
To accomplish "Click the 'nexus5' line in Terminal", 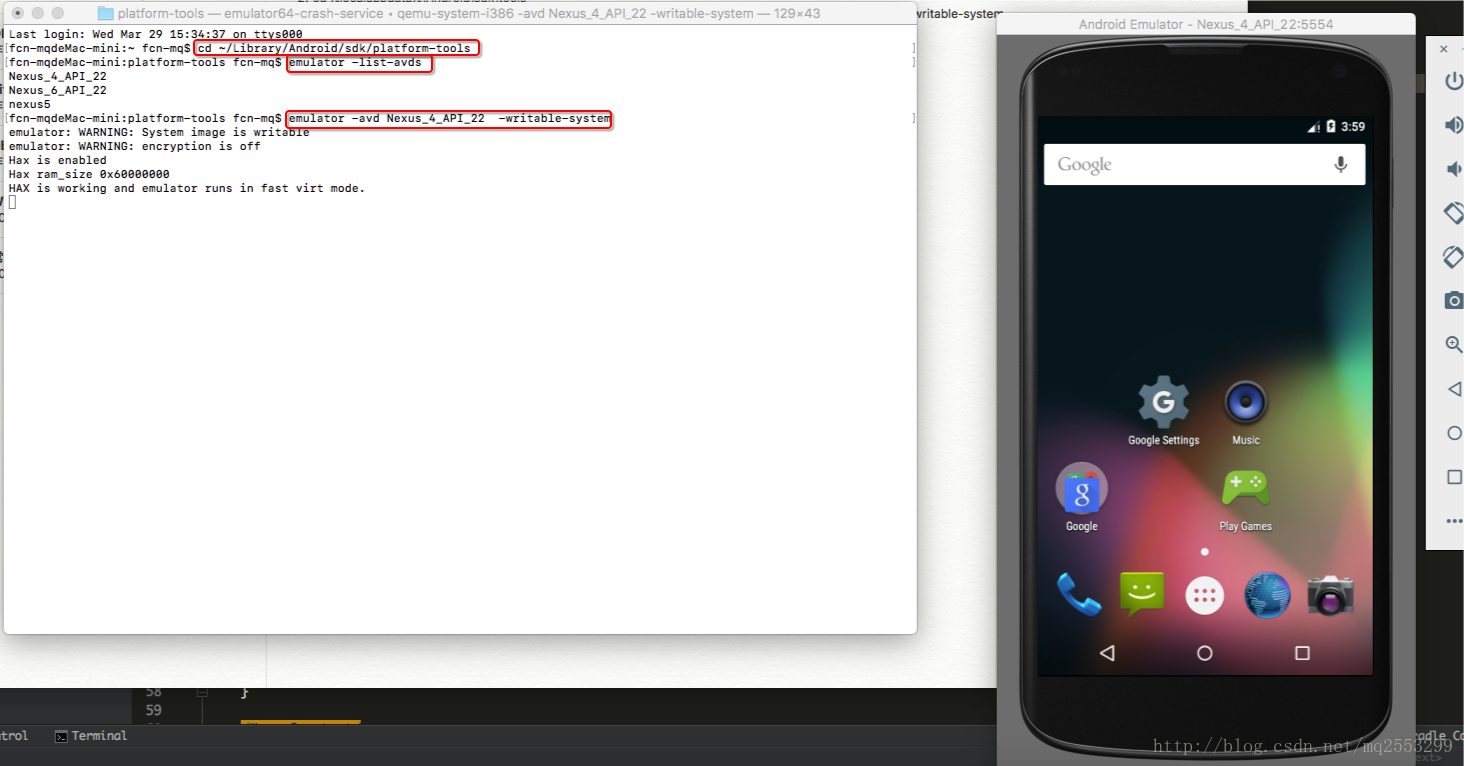I will coord(29,104).
